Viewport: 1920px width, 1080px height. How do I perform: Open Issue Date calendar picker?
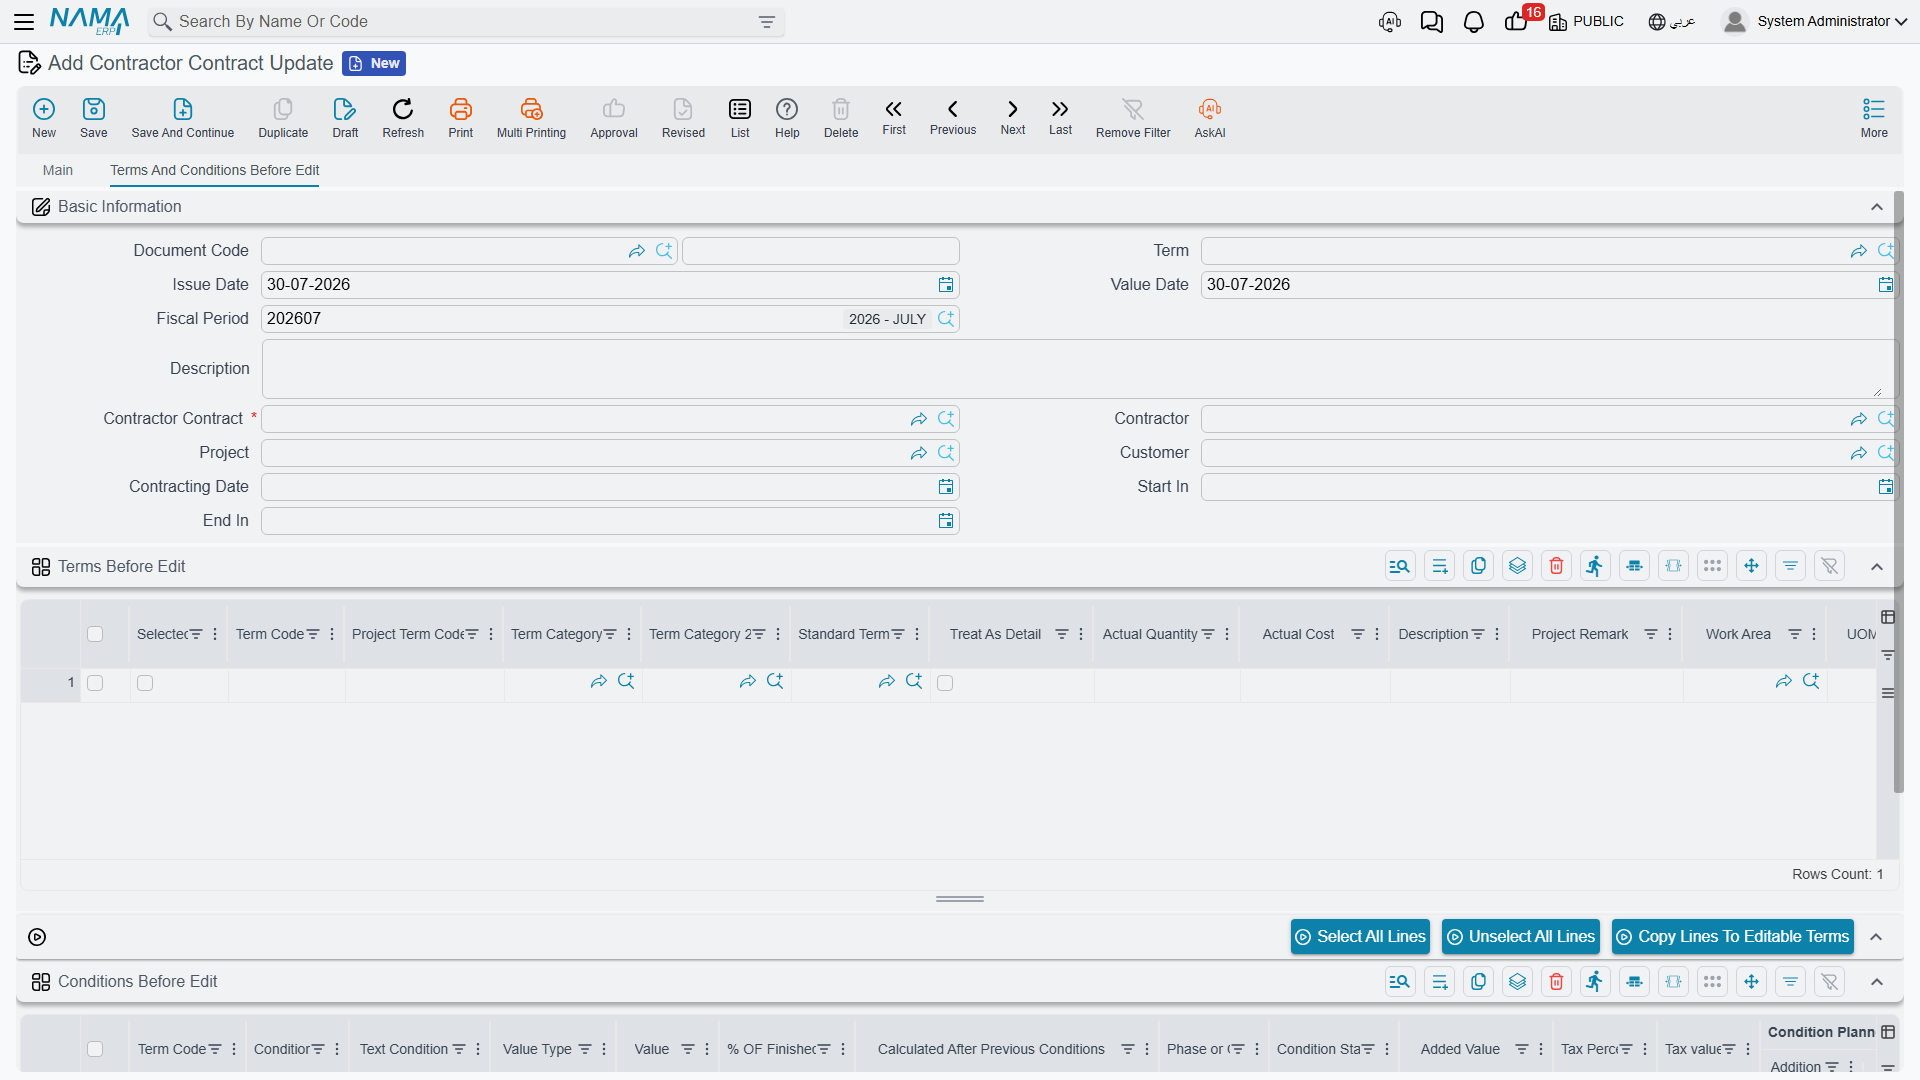[946, 285]
